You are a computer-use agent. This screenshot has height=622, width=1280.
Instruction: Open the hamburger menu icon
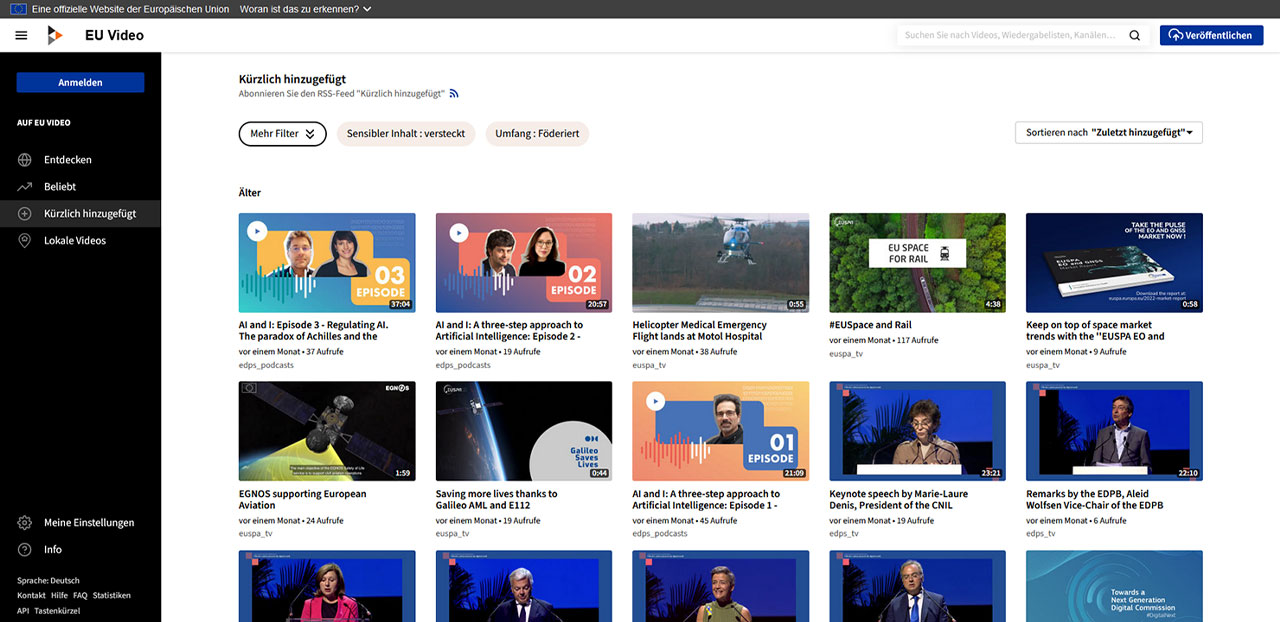pos(21,35)
